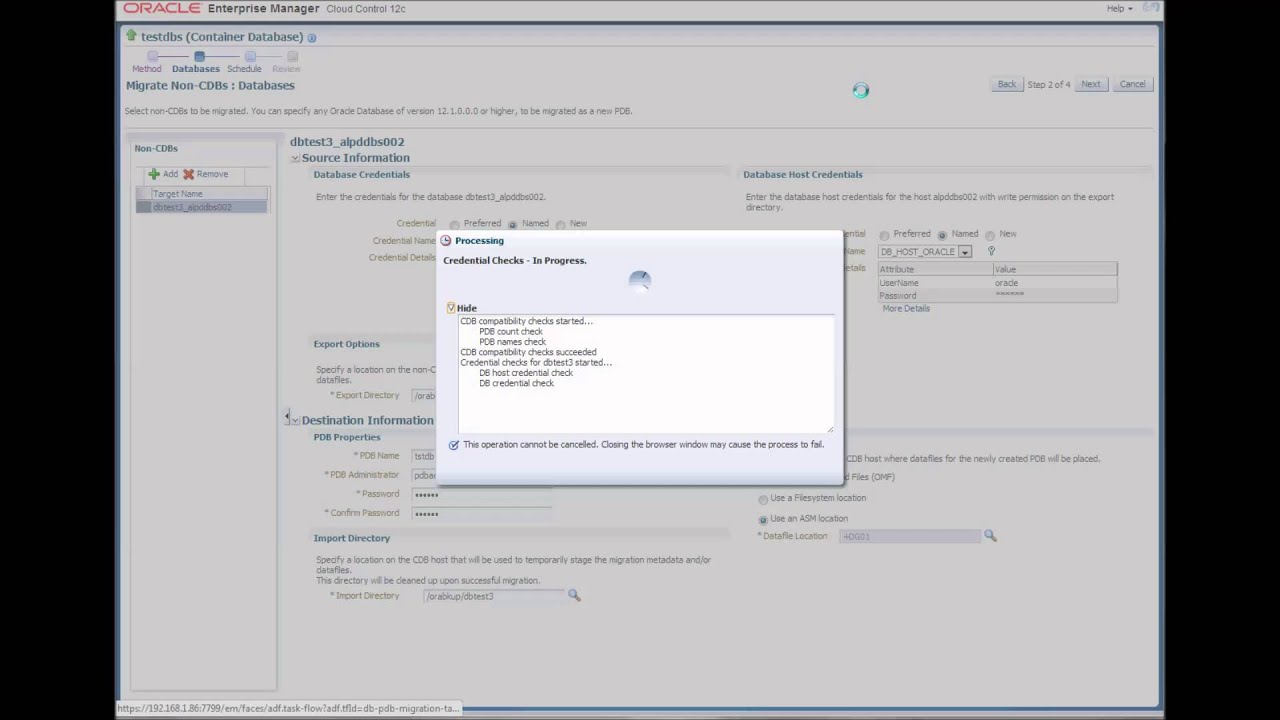Image resolution: width=1280 pixels, height=720 pixels.
Task: Click the Confirm Password field
Action: pos(482,513)
